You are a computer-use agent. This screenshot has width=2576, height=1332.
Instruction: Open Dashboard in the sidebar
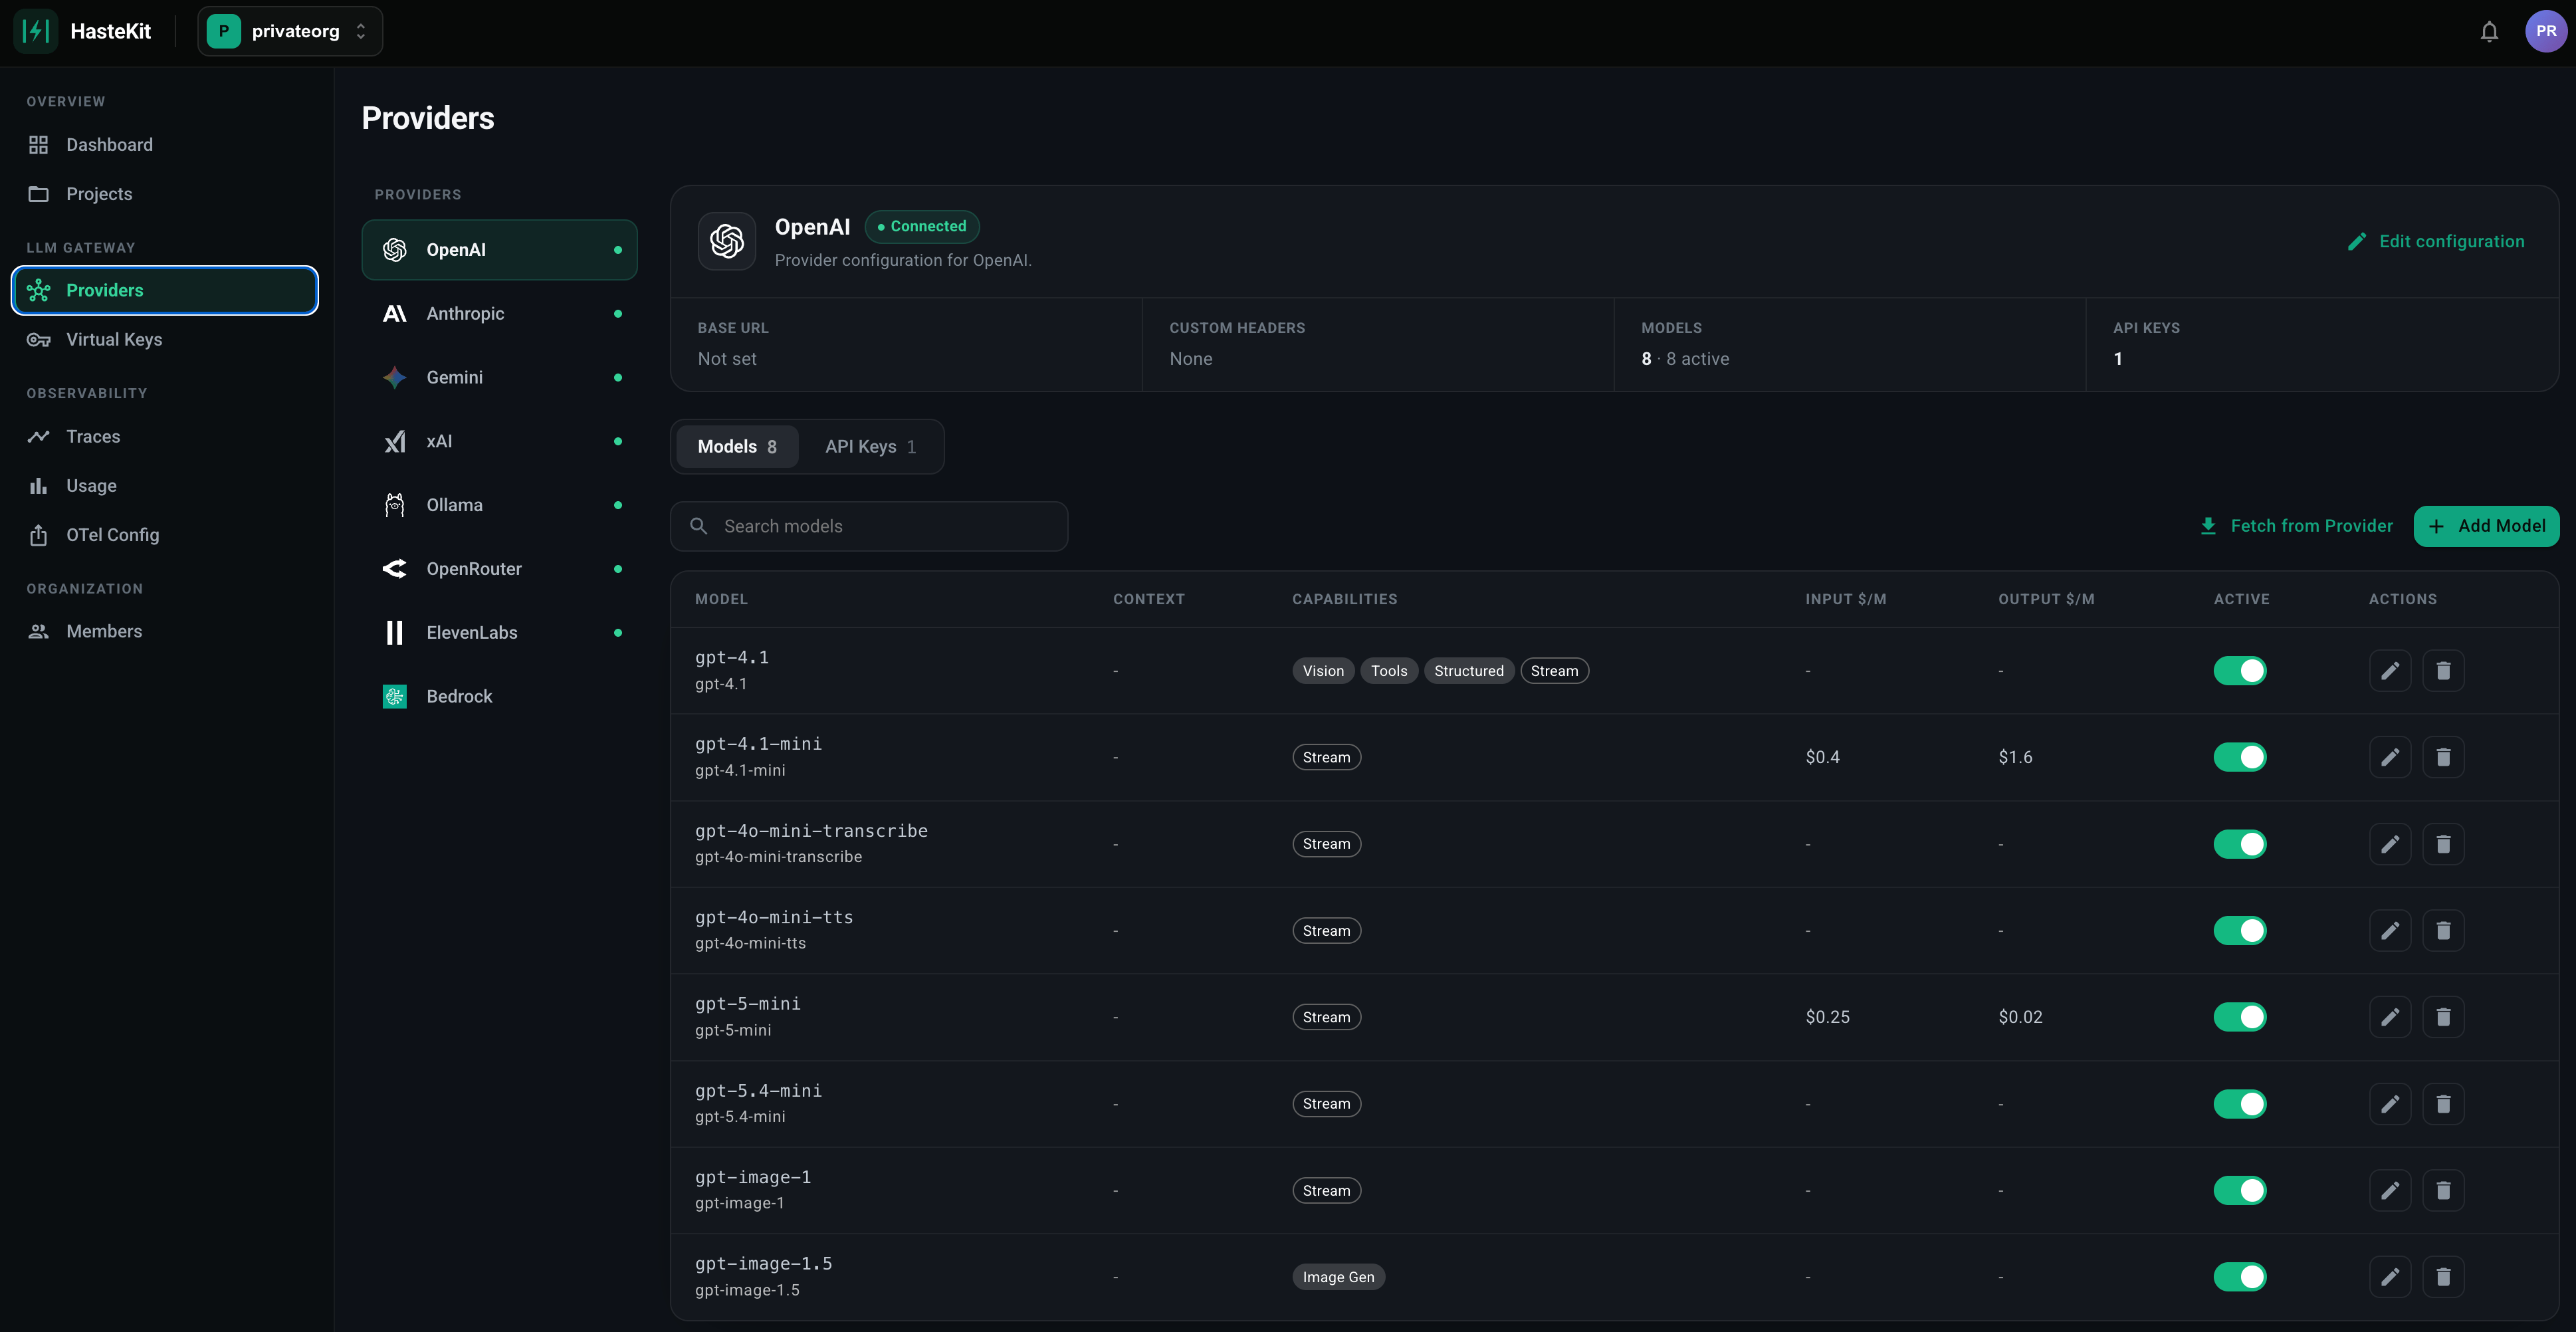(x=165, y=145)
